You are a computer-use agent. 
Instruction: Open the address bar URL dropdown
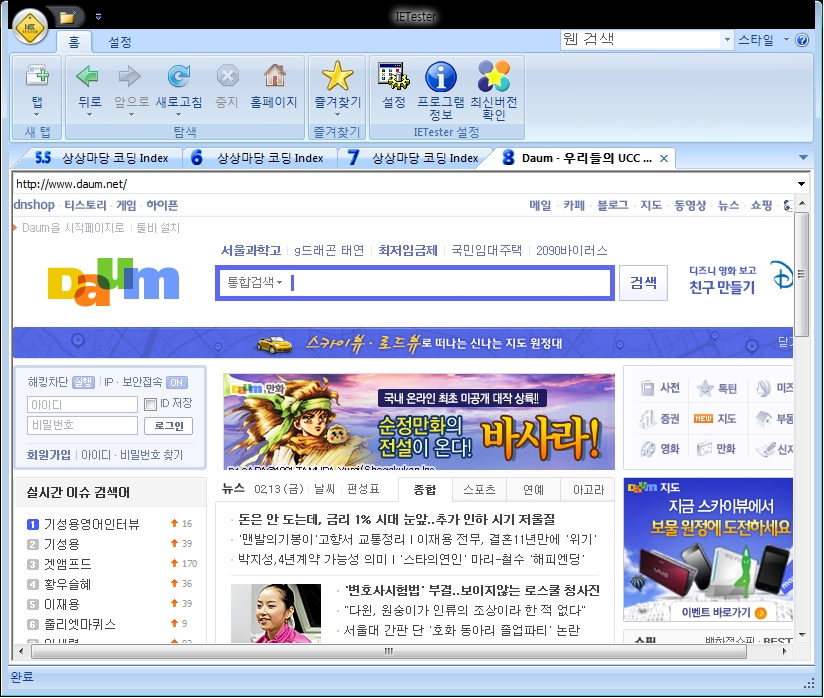pyautogui.click(x=801, y=184)
